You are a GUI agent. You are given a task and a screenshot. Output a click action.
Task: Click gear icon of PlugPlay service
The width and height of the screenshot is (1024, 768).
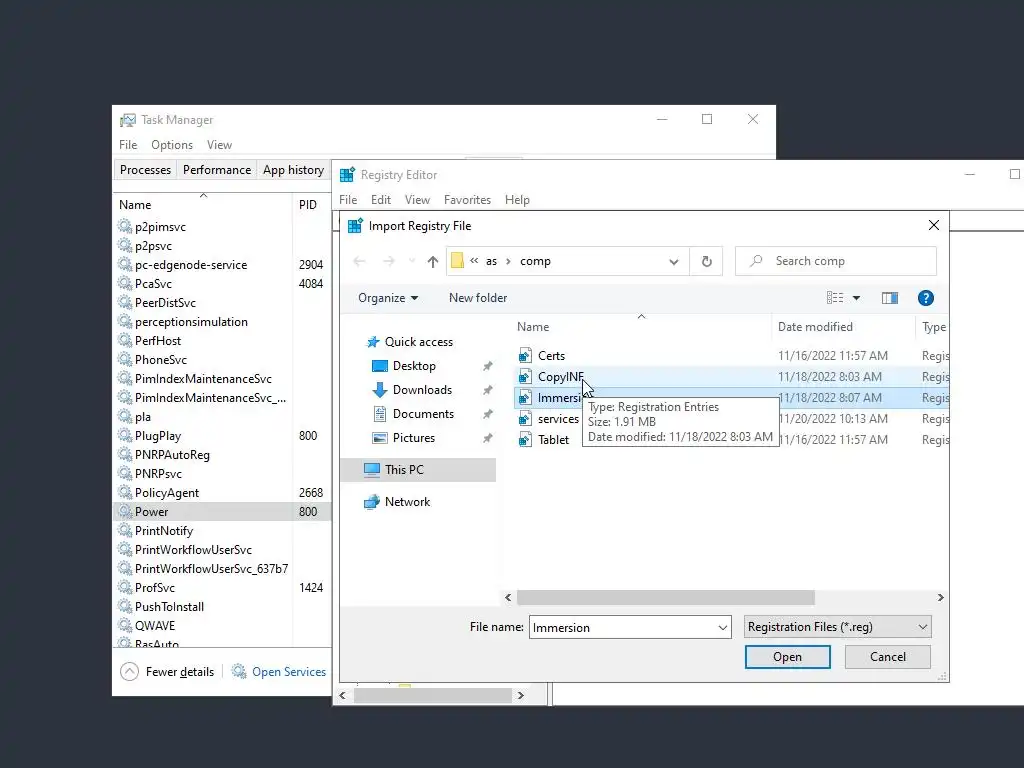coord(125,436)
